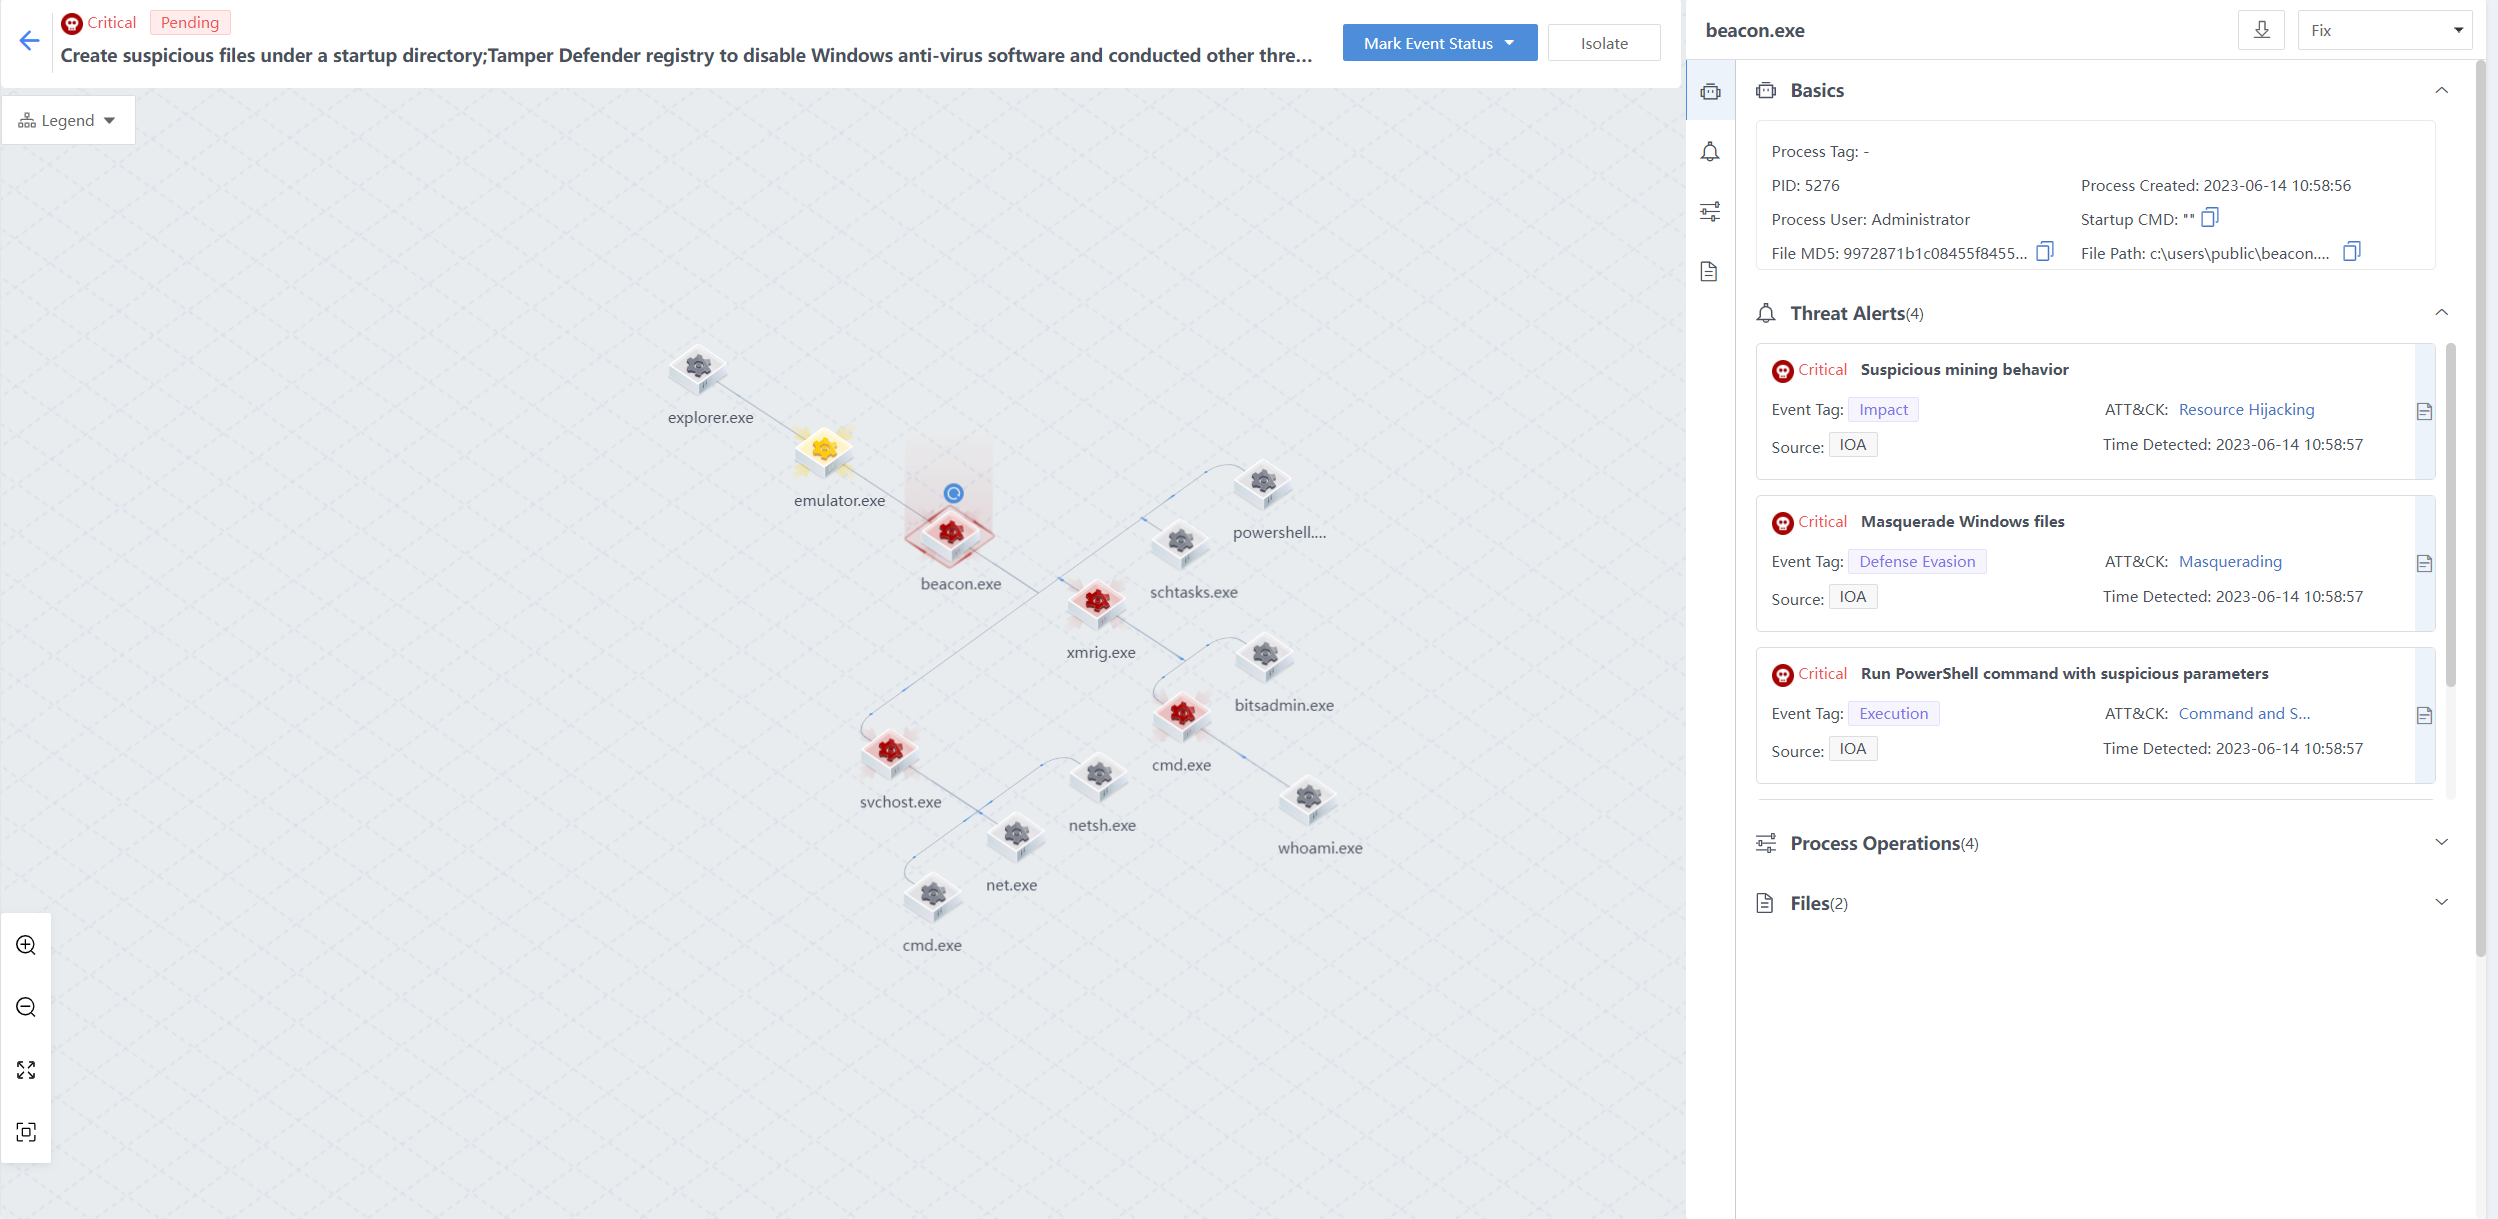Image resolution: width=2498 pixels, height=1219 pixels.
Task: Open the Resource Hijacking ATT&CK link
Action: click(x=2246, y=410)
